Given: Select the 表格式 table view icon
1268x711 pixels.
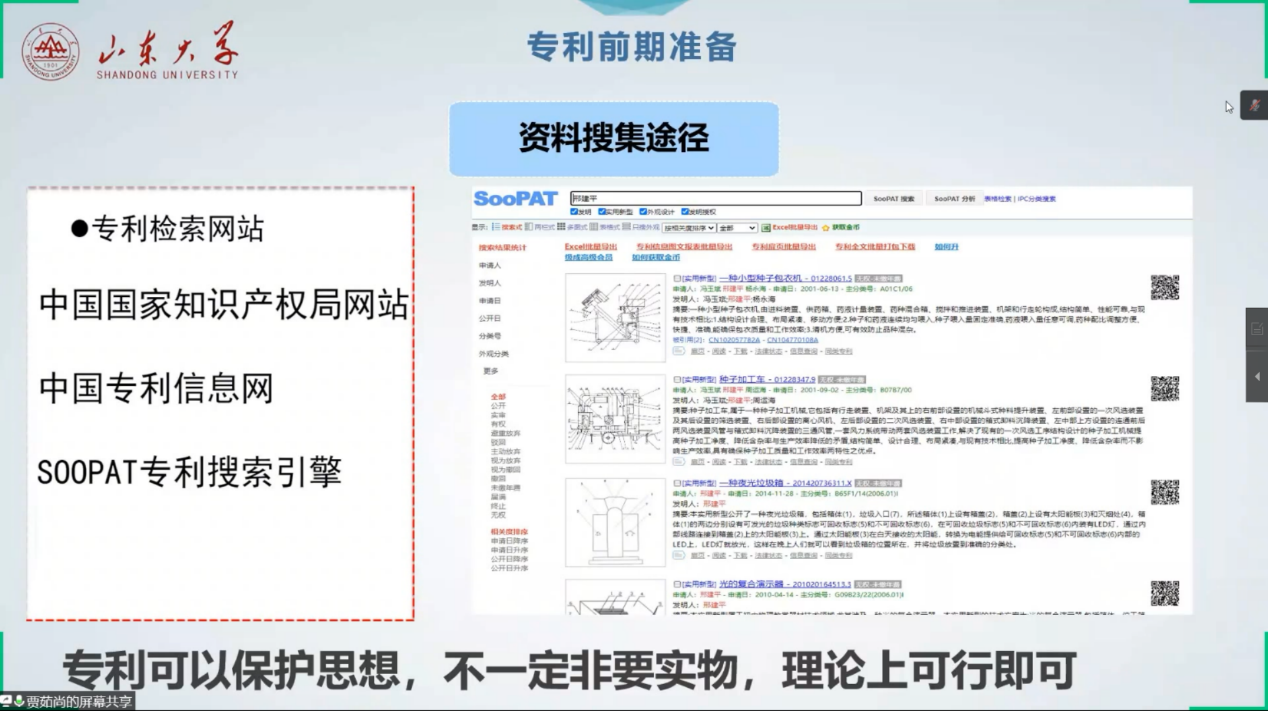Looking at the screenshot, I should [x=594, y=227].
